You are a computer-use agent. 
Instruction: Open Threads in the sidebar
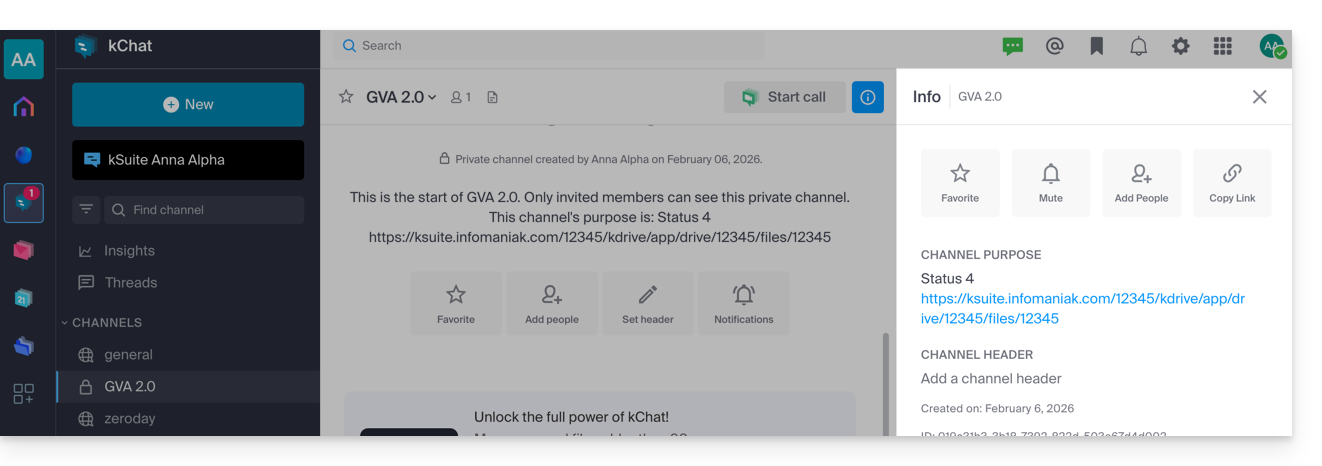(130, 283)
